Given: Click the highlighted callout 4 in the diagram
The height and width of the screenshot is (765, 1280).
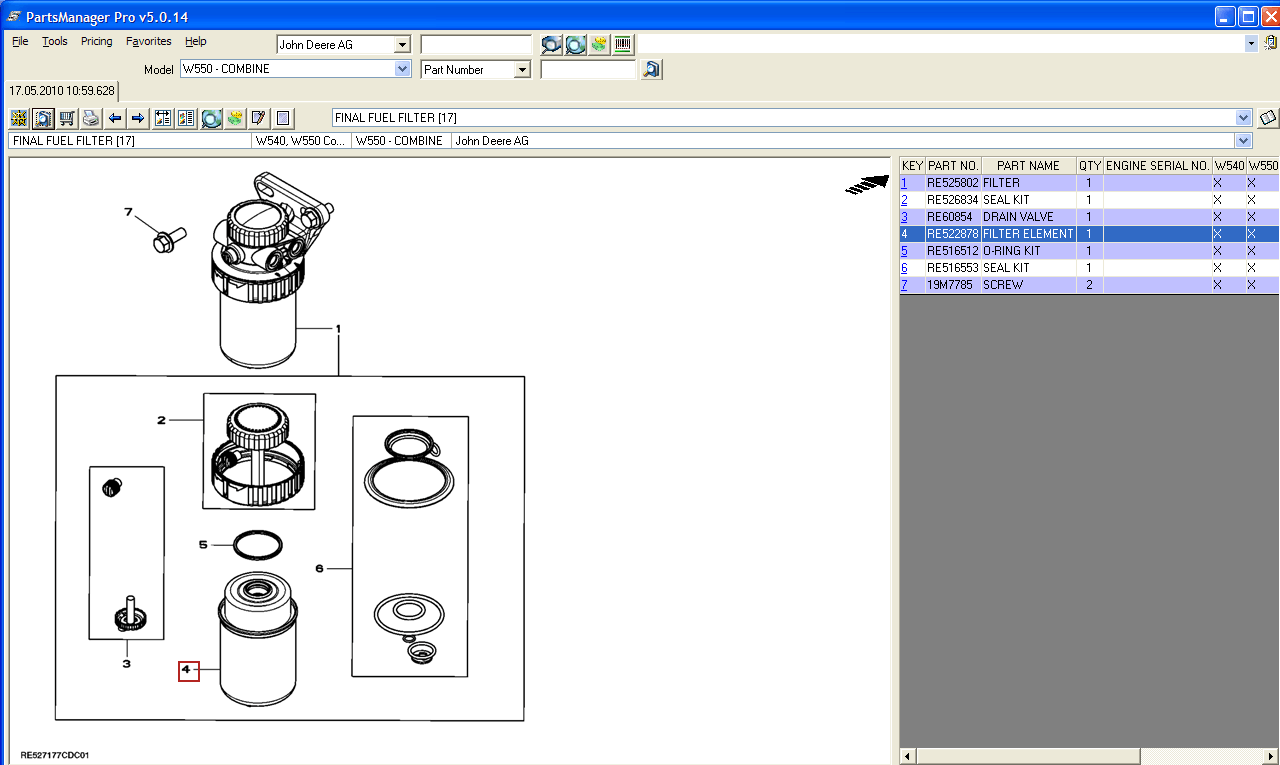Looking at the screenshot, I should (189, 671).
